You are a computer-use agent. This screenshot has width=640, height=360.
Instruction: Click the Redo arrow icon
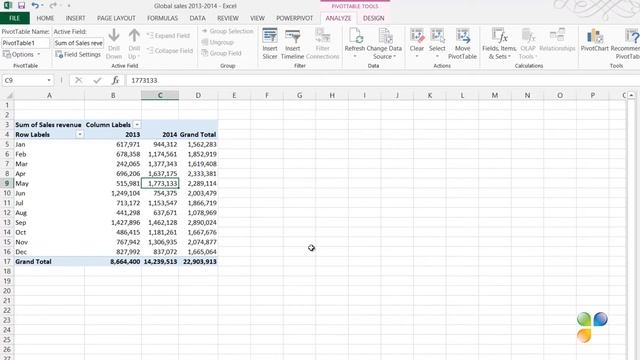[x=53, y=6]
